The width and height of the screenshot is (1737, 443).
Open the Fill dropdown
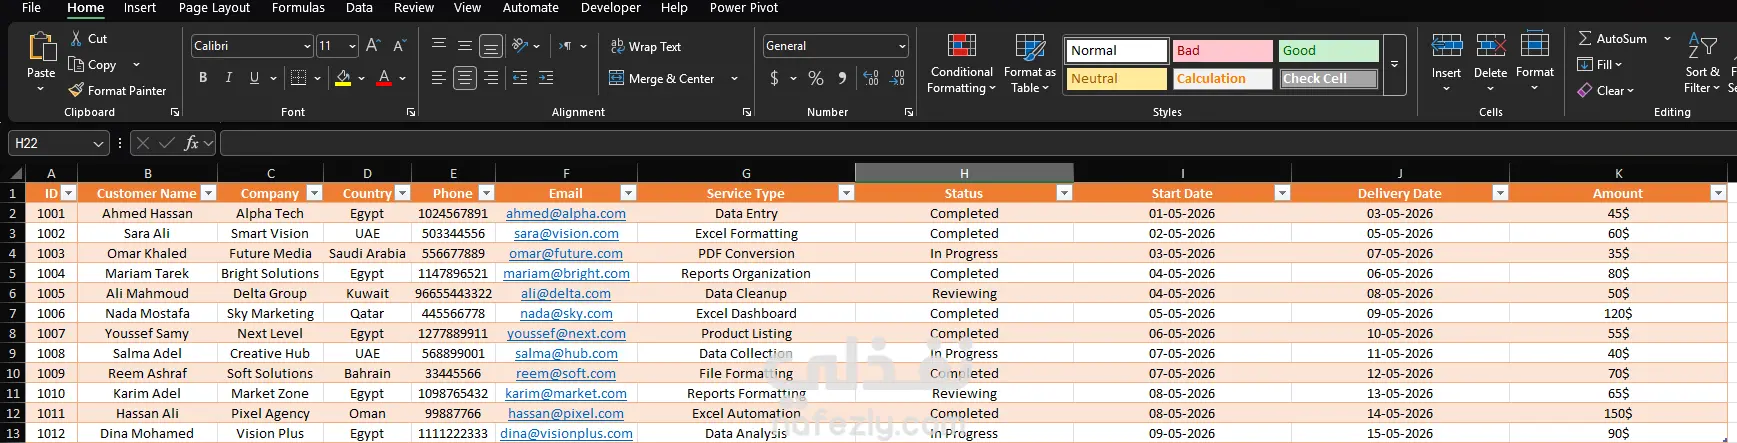tap(1600, 64)
